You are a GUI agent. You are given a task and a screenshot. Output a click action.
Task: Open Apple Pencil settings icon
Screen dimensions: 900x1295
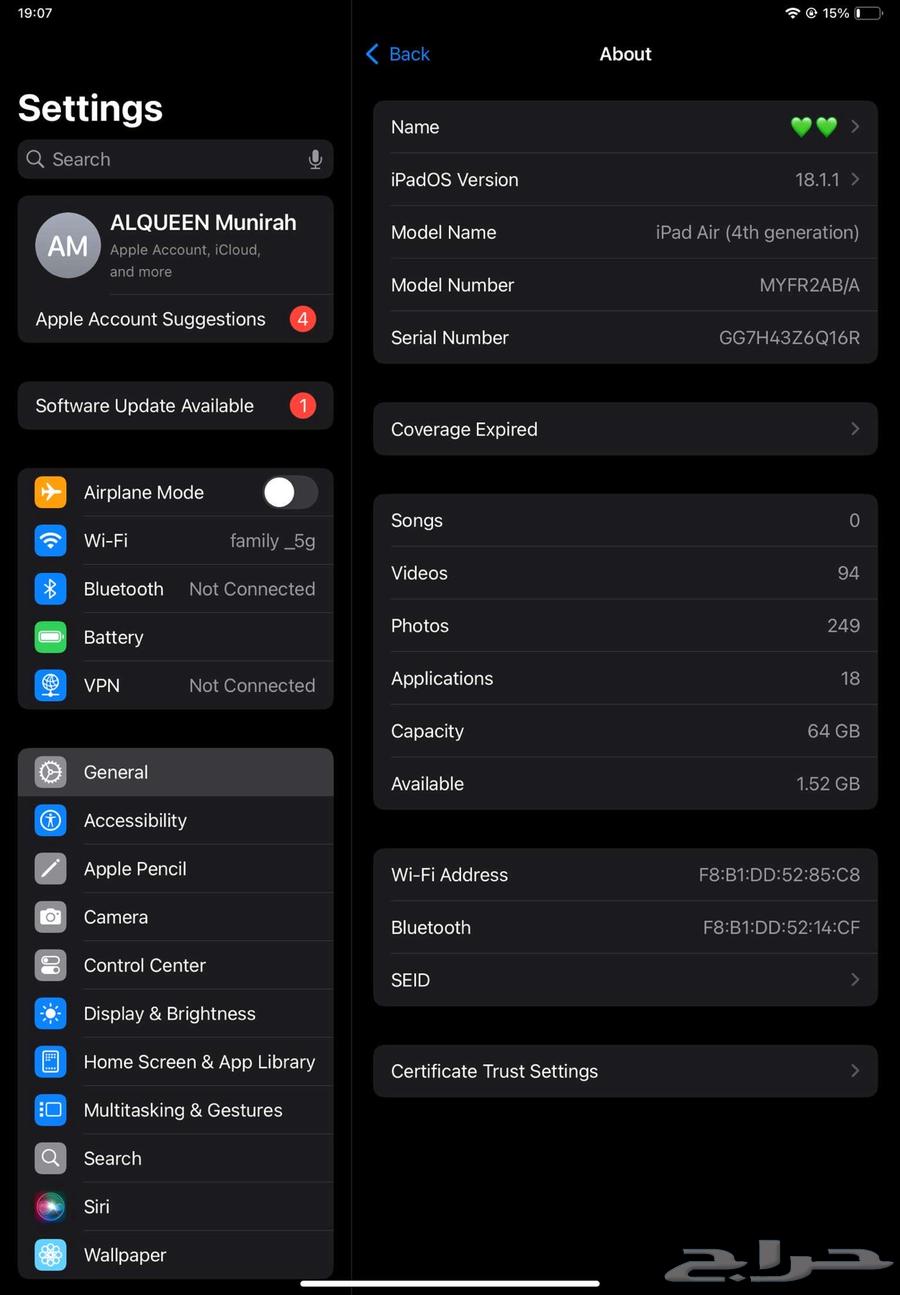click(51, 869)
